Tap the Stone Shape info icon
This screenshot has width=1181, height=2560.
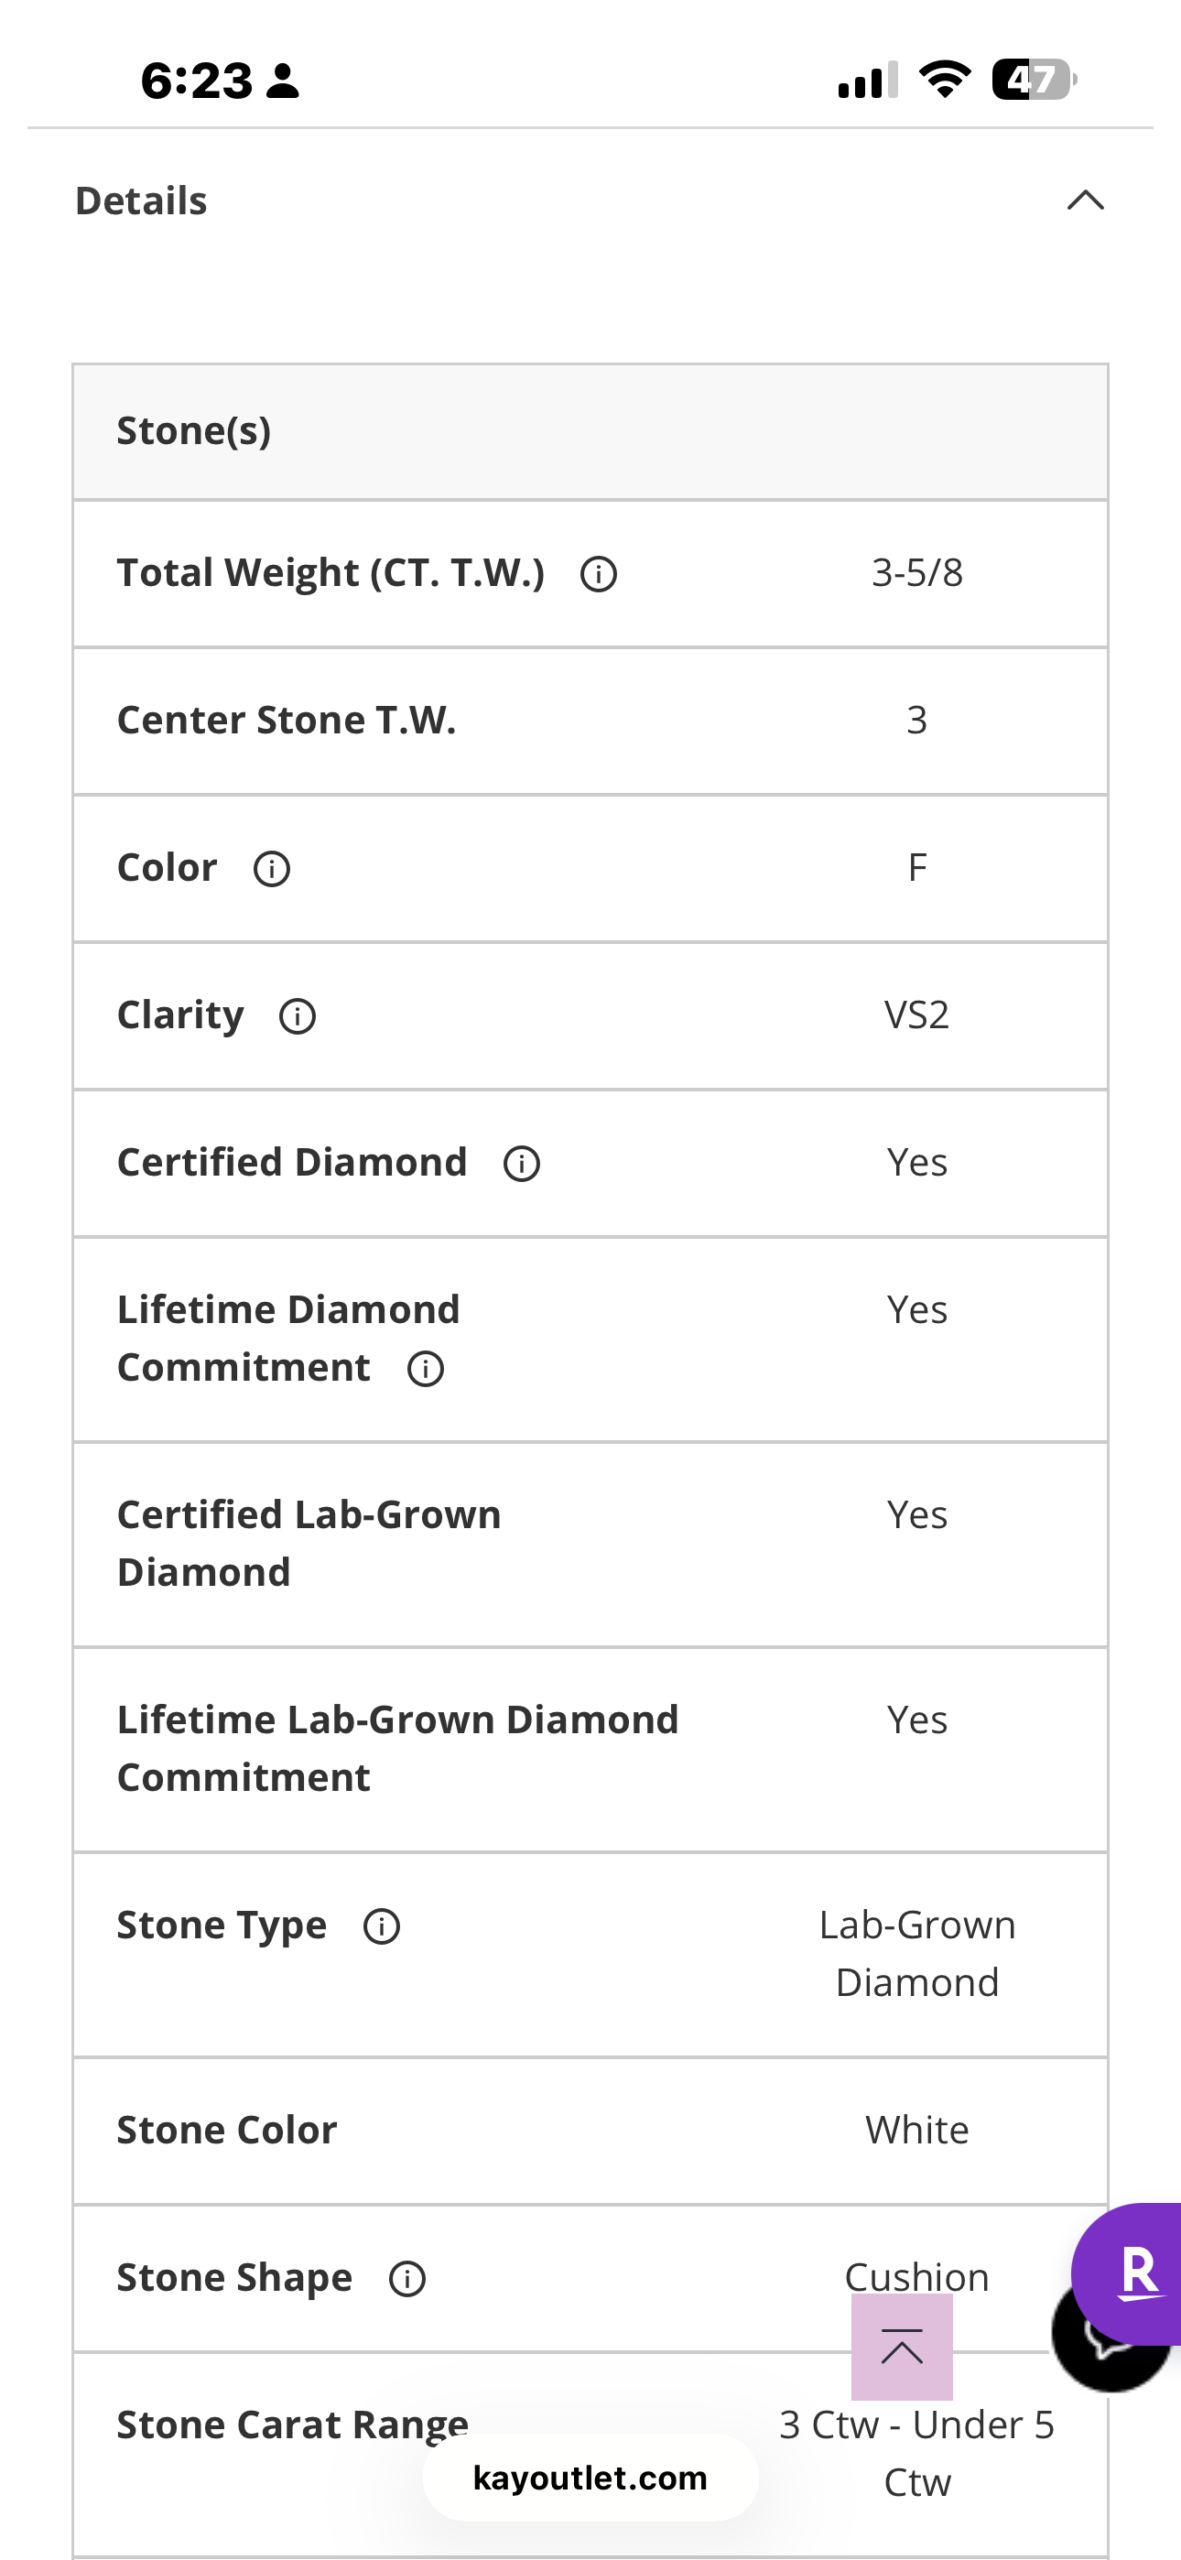(x=407, y=2279)
